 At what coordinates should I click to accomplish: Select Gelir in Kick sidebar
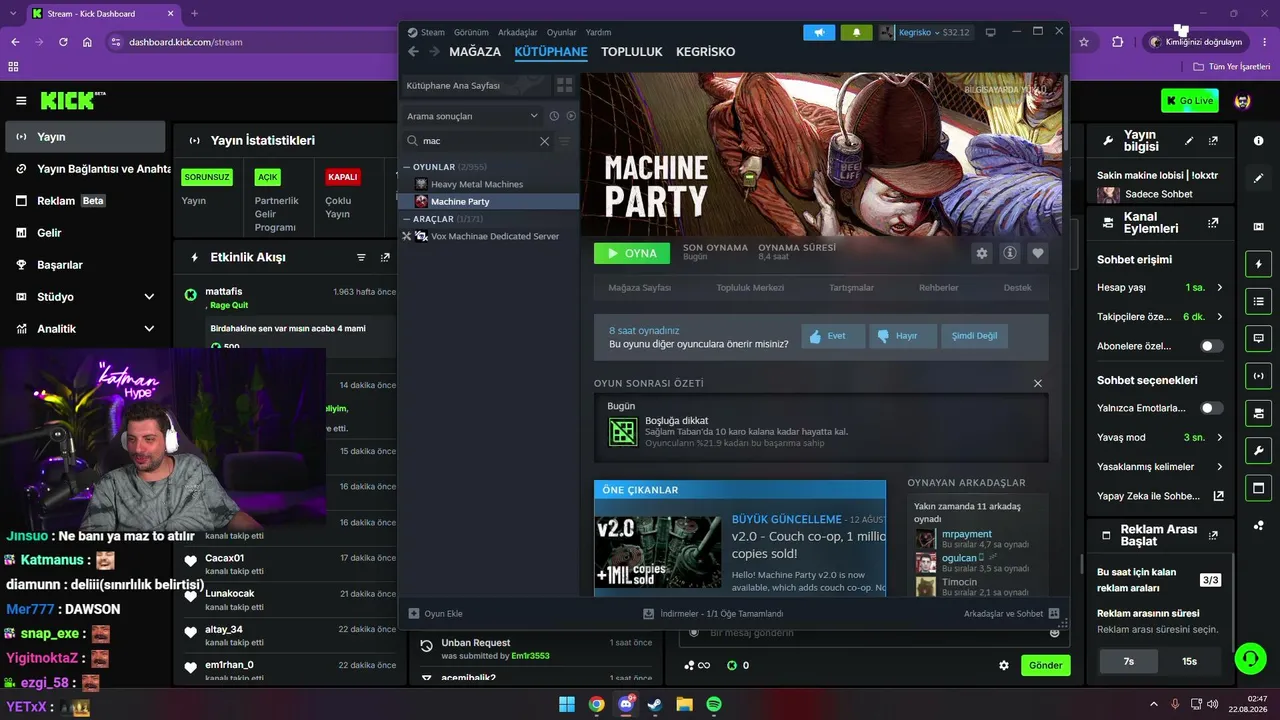[x=85, y=233]
